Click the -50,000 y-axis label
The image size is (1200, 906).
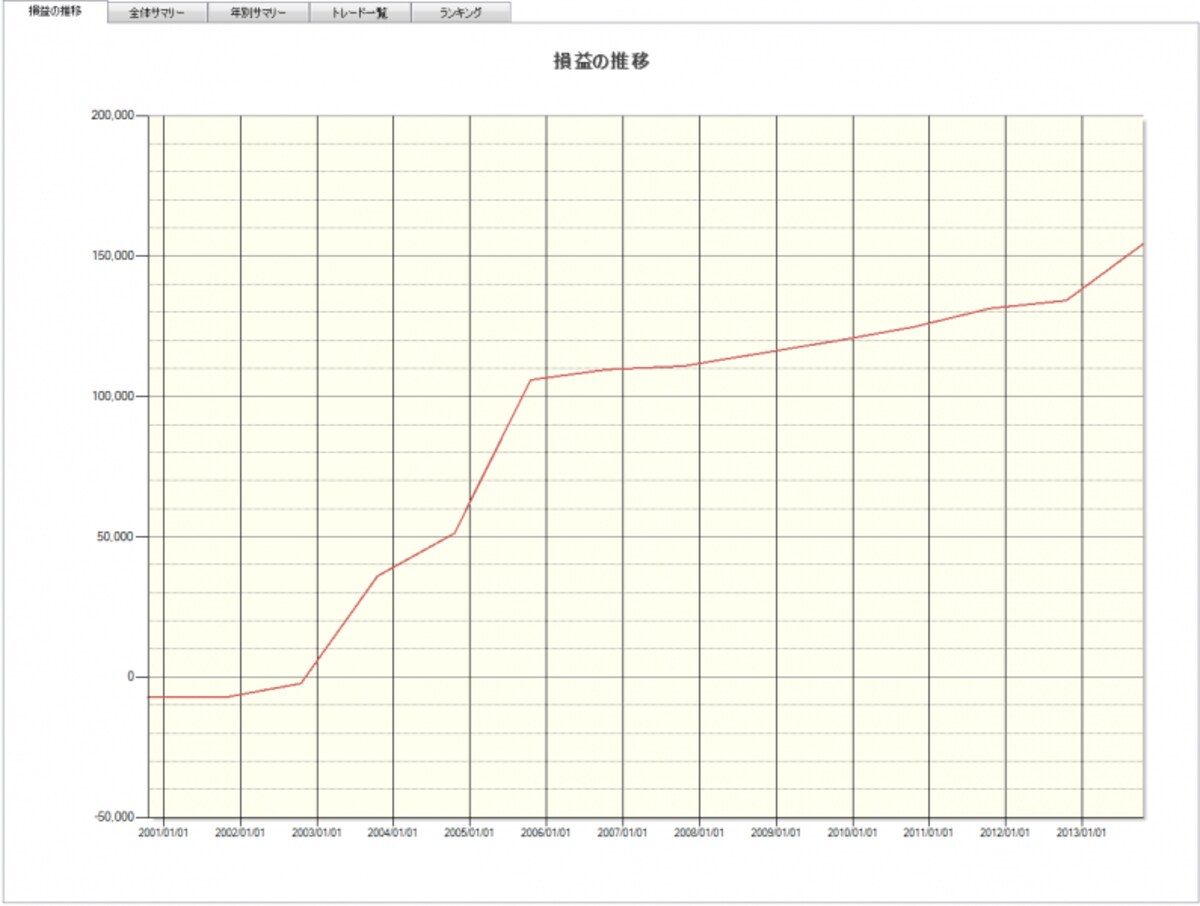pos(113,817)
